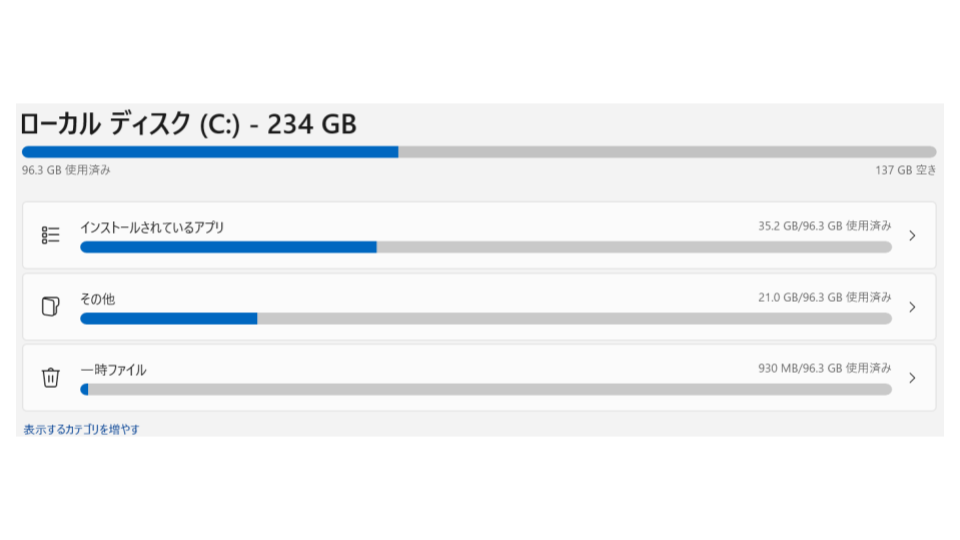The image size is (960, 540).
Task: Click the 930 MB/96.3 GB usage text
Action: coord(824,369)
